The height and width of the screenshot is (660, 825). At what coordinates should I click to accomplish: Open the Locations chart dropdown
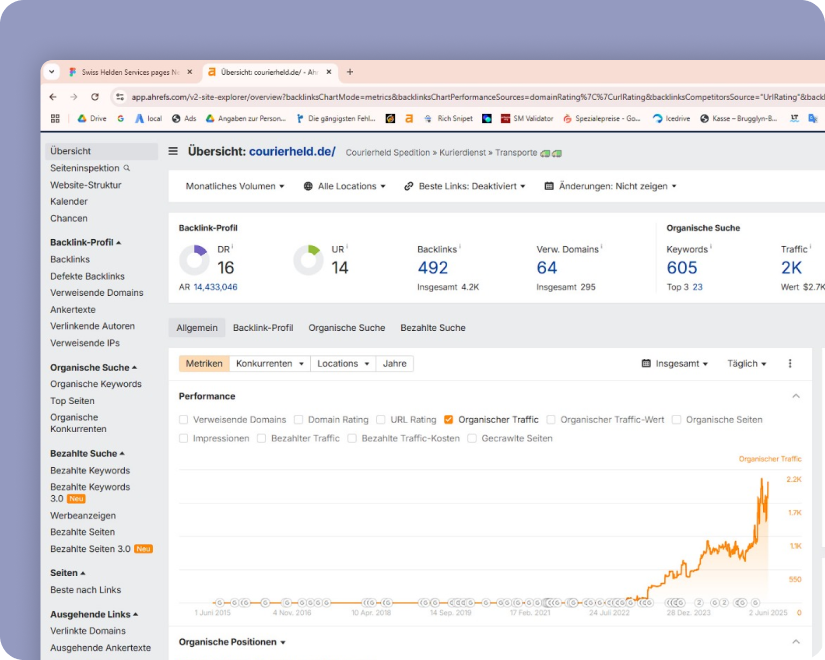tap(343, 364)
